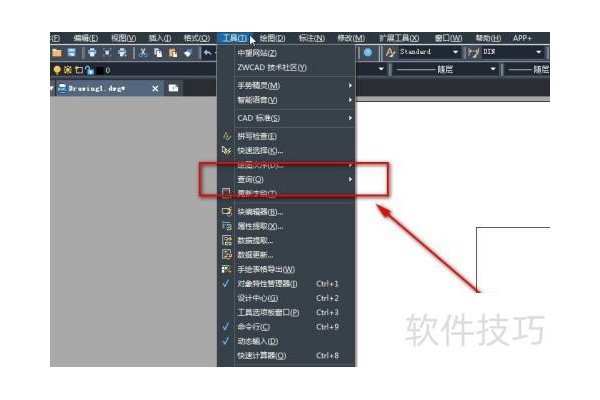Click the 快速选择 quick select icon
600x400 pixels.
(x=227, y=150)
